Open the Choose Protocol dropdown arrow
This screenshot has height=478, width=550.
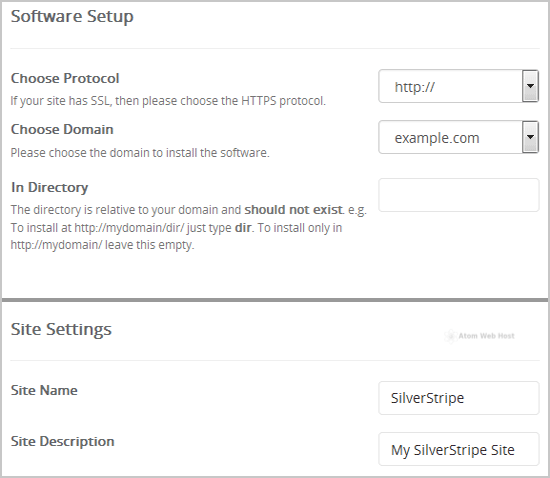click(530, 86)
